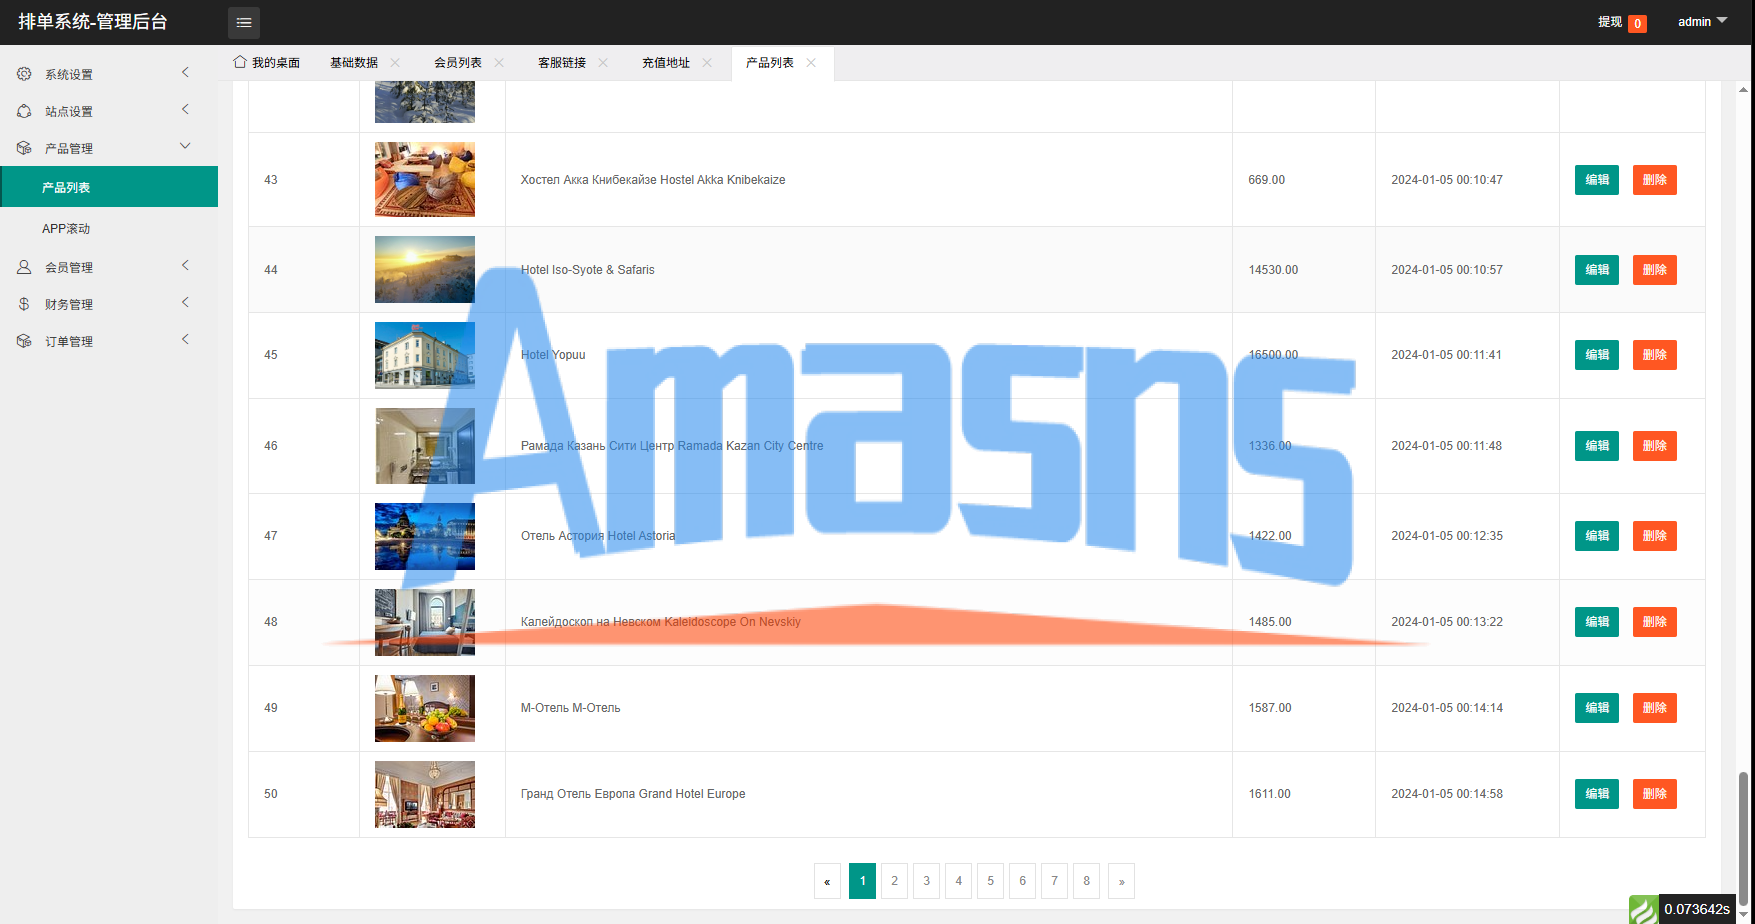Delete product 50 Grand Hotel Europe
Image resolution: width=1755 pixels, height=924 pixels.
click(x=1655, y=794)
